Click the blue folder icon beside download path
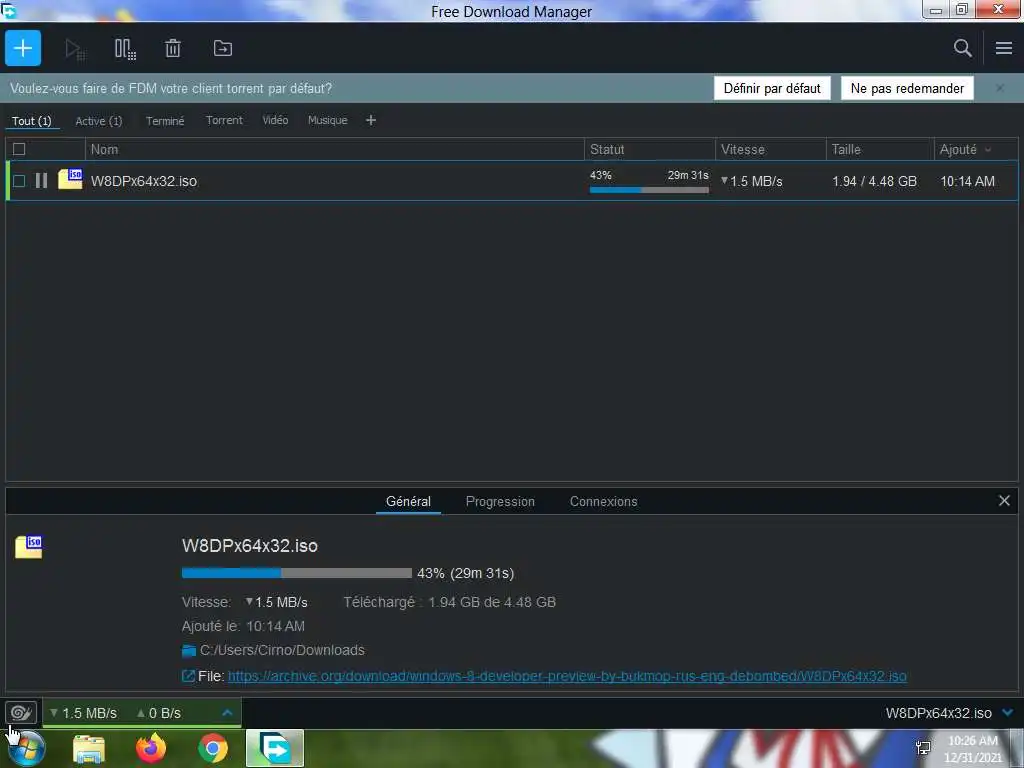Image resolution: width=1024 pixels, height=768 pixels. click(x=189, y=650)
